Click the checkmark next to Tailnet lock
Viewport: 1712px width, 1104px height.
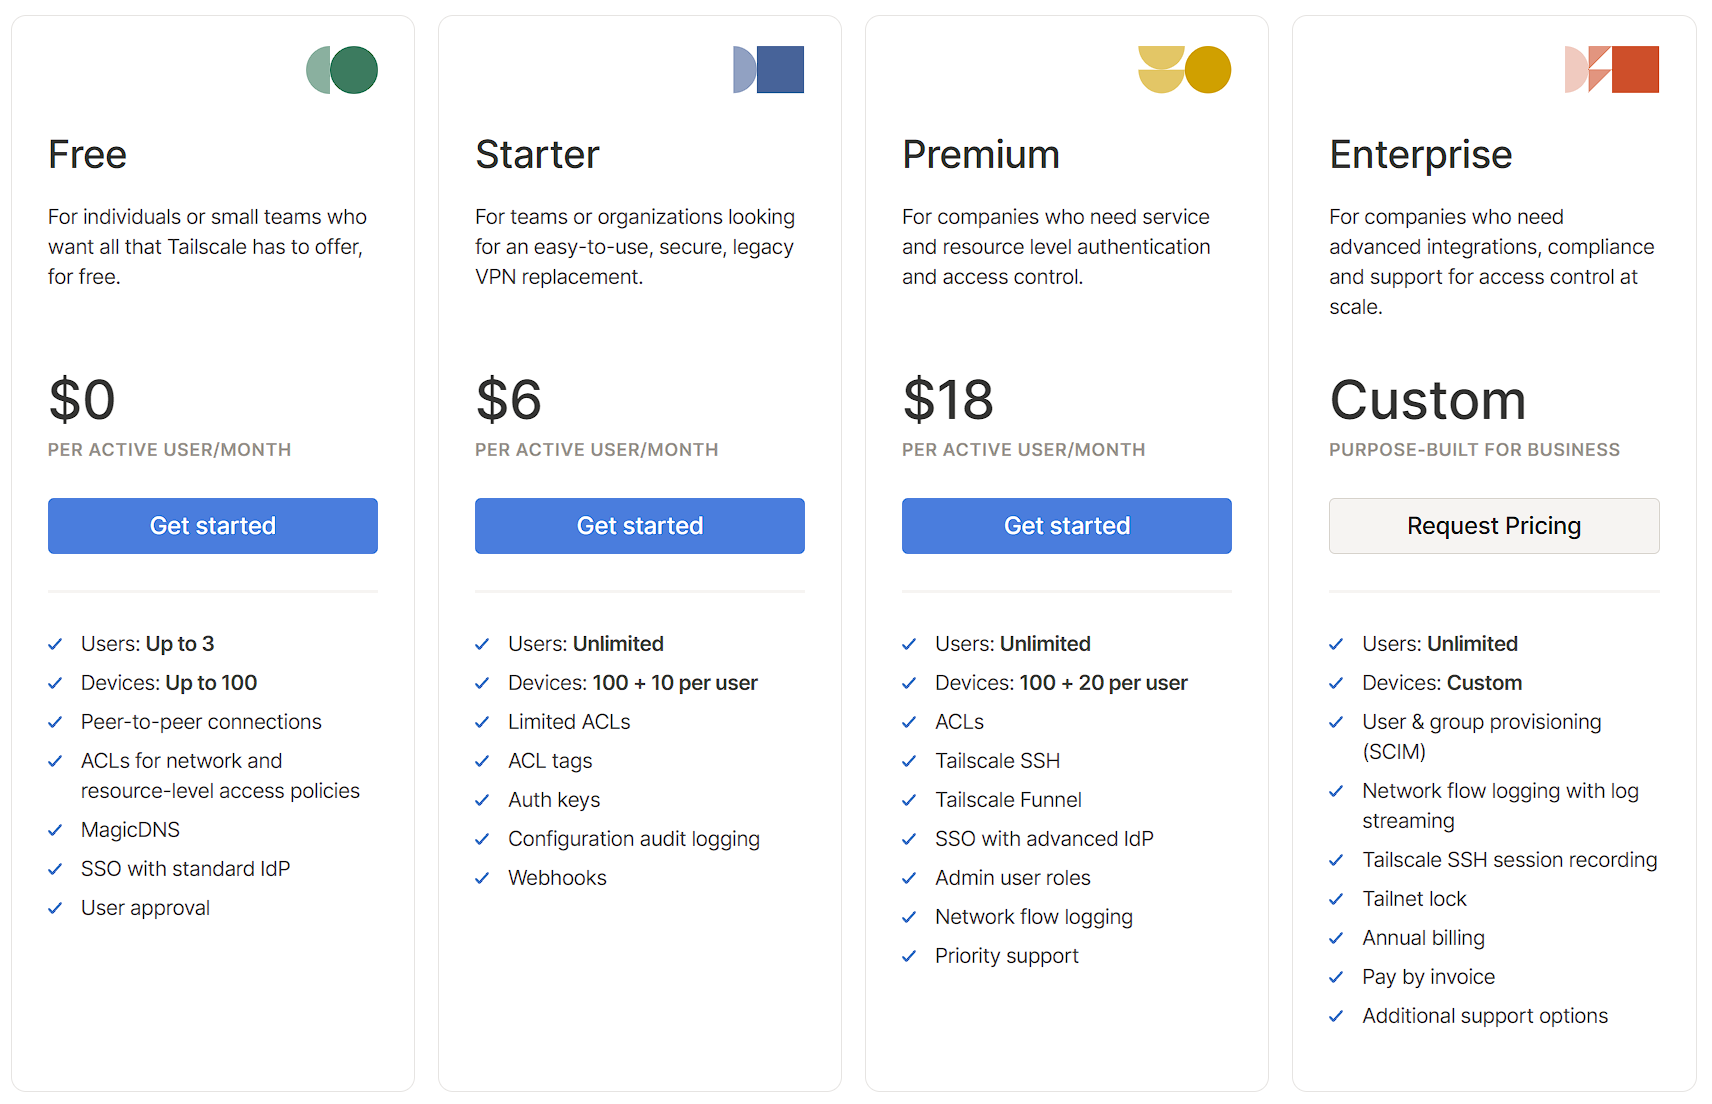point(1337,899)
